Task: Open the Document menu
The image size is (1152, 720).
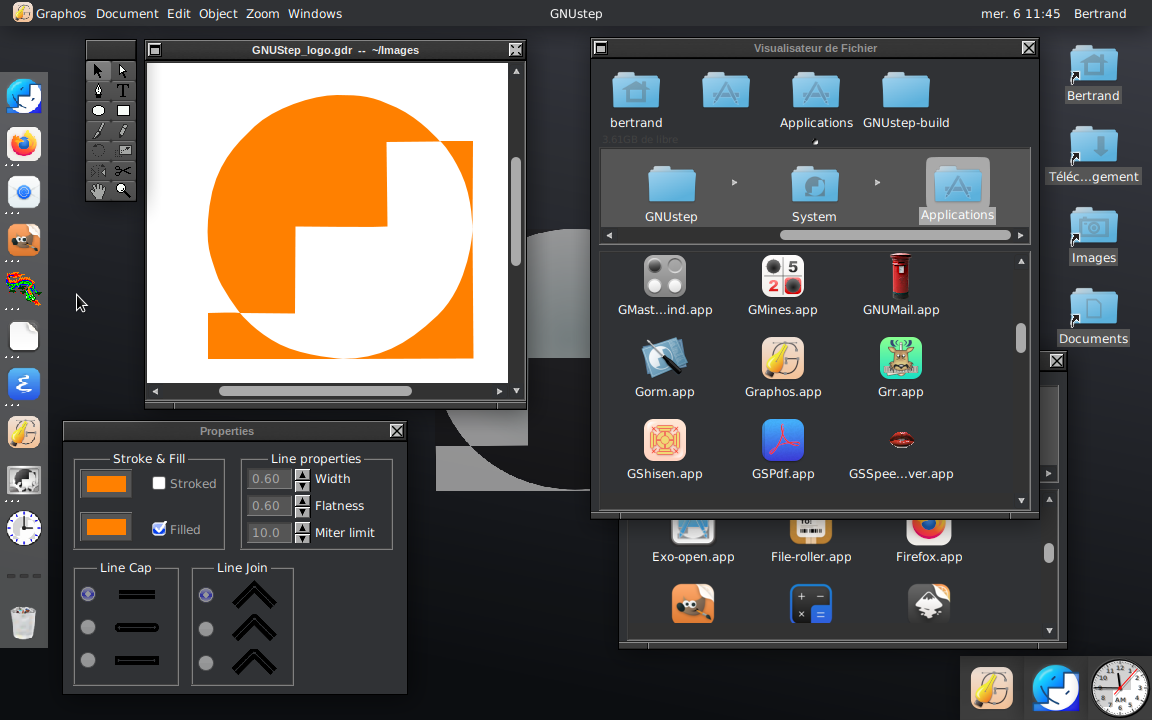Action: pyautogui.click(x=127, y=13)
